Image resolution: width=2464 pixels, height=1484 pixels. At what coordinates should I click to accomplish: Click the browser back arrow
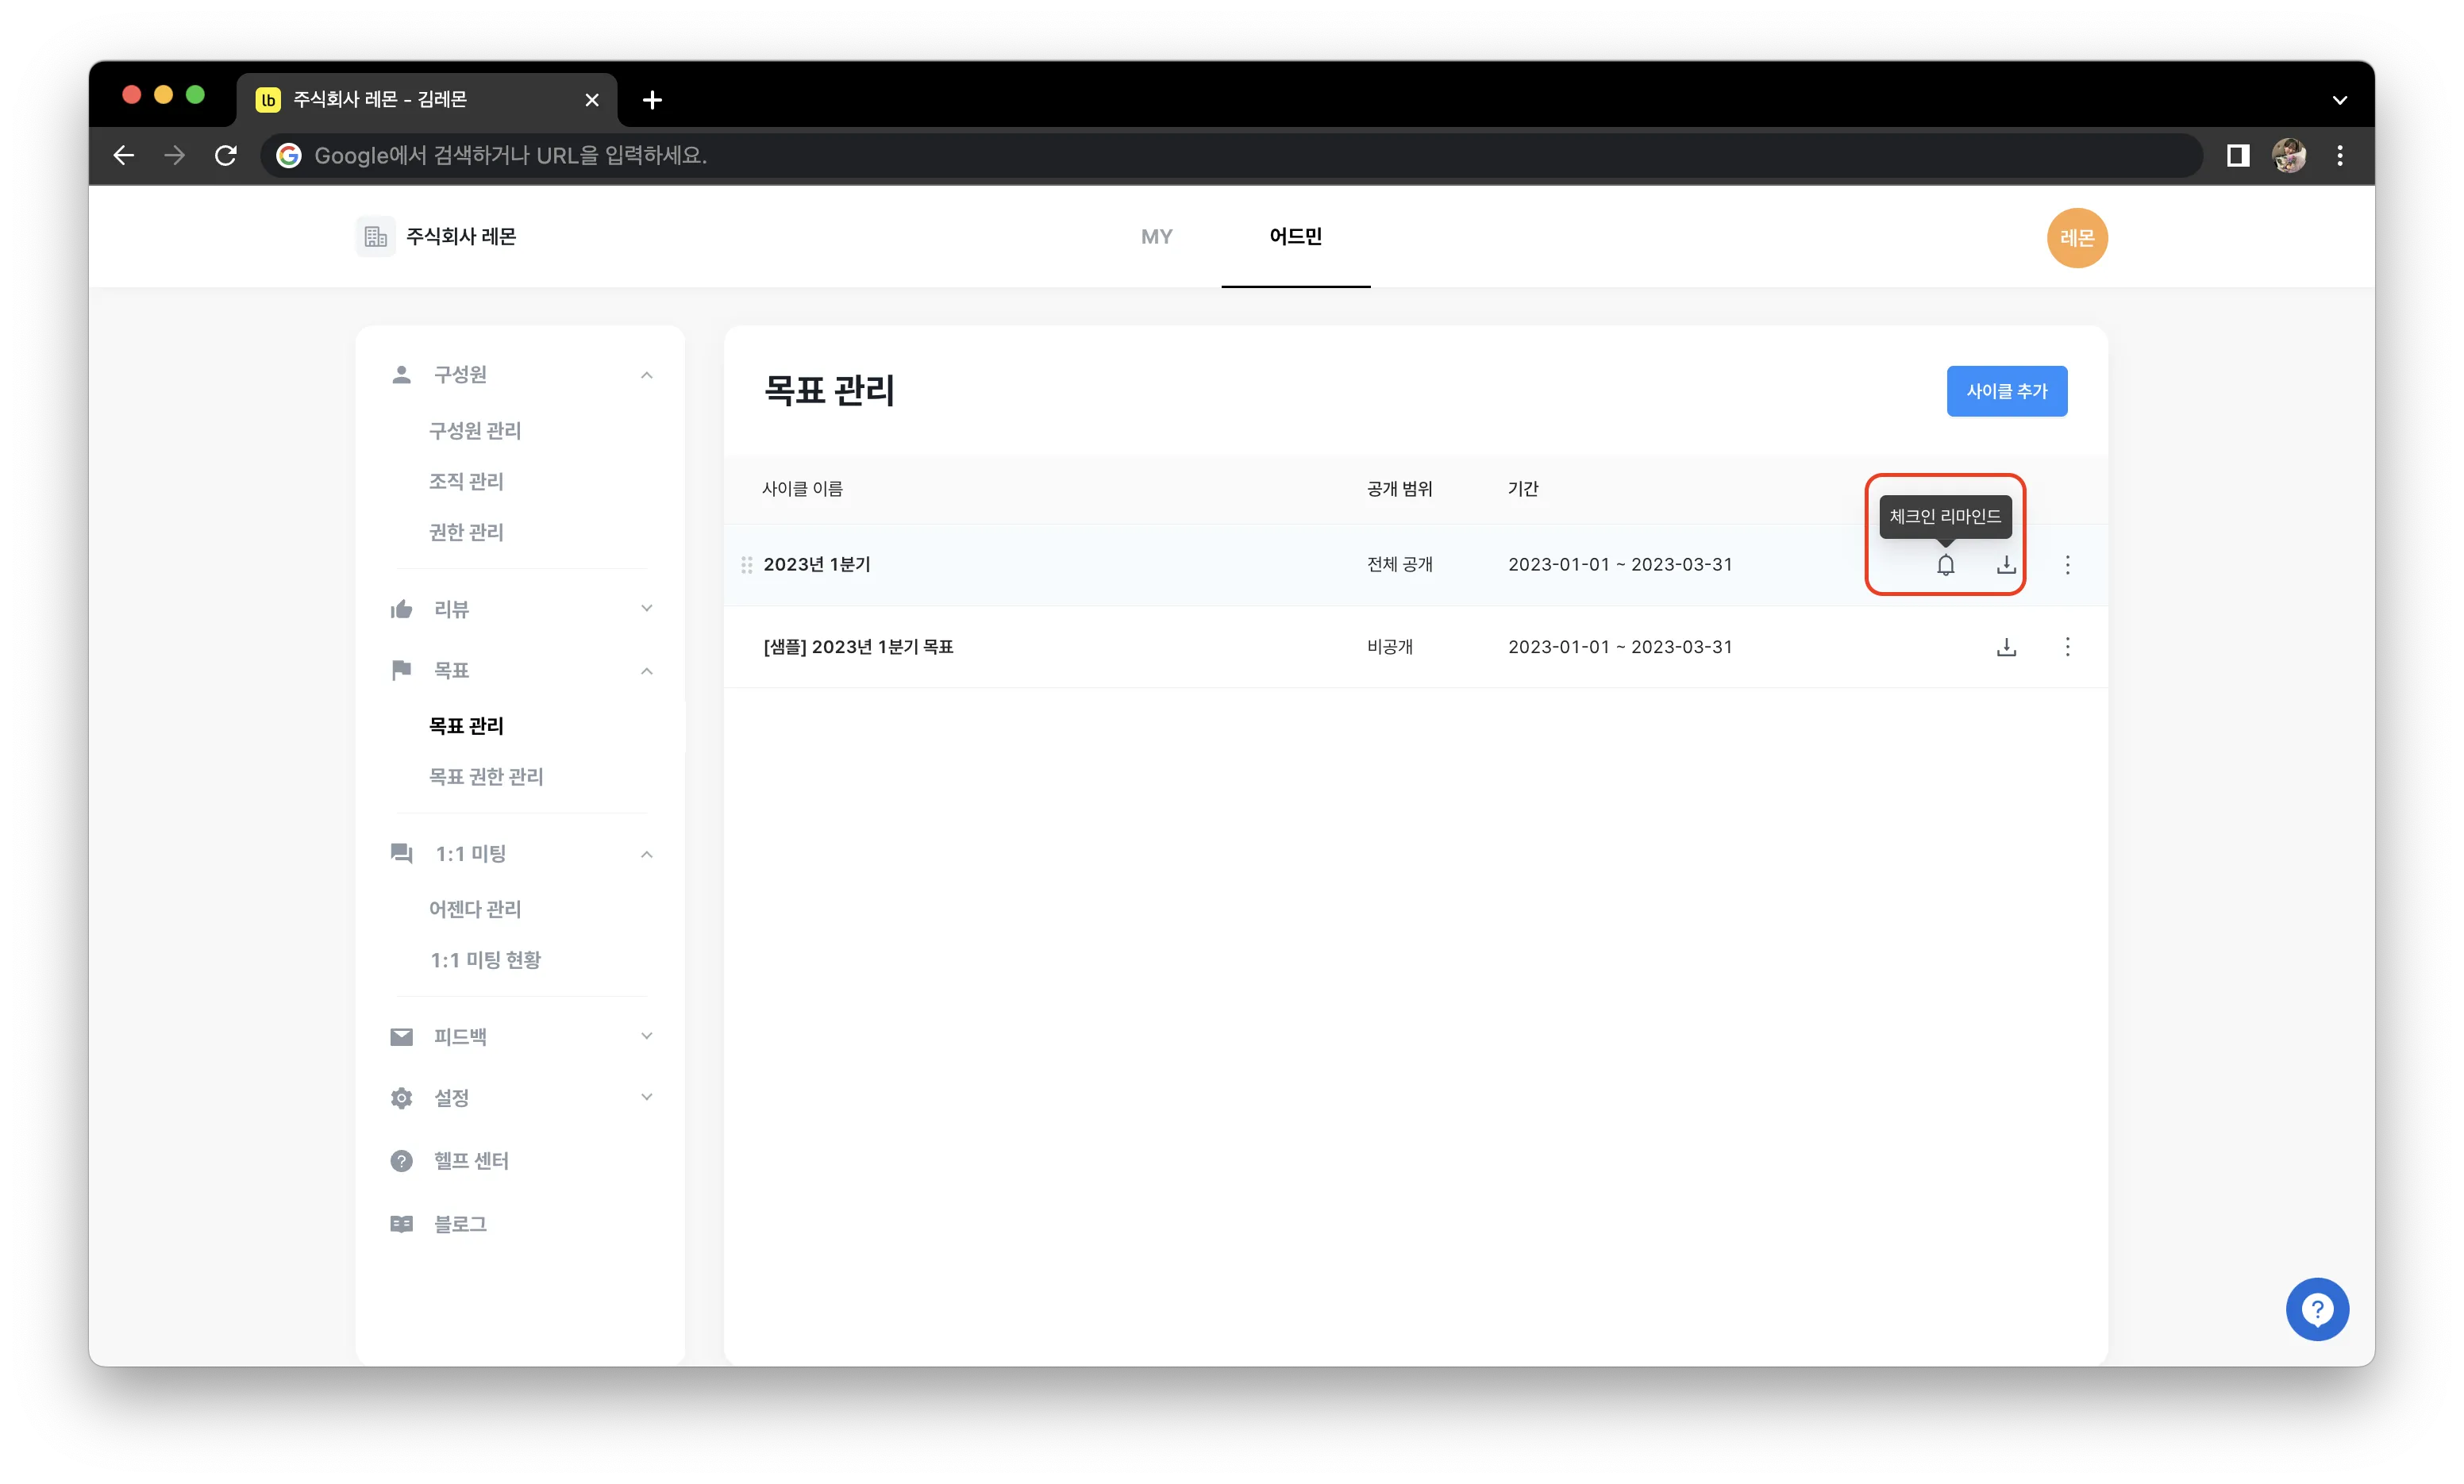pyautogui.click(x=124, y=155)
